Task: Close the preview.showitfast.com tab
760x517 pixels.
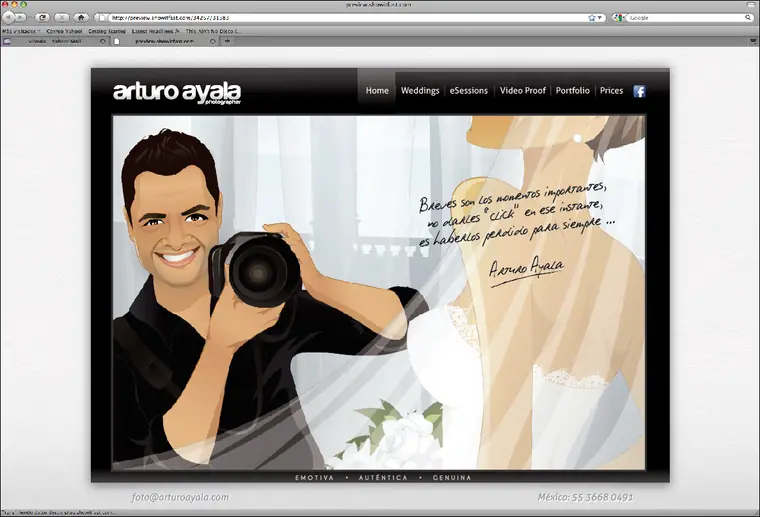Action: (213, 41)
